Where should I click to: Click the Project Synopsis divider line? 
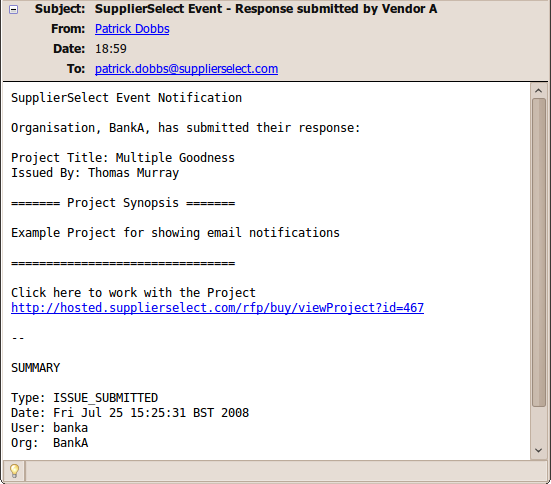point(123,203)
